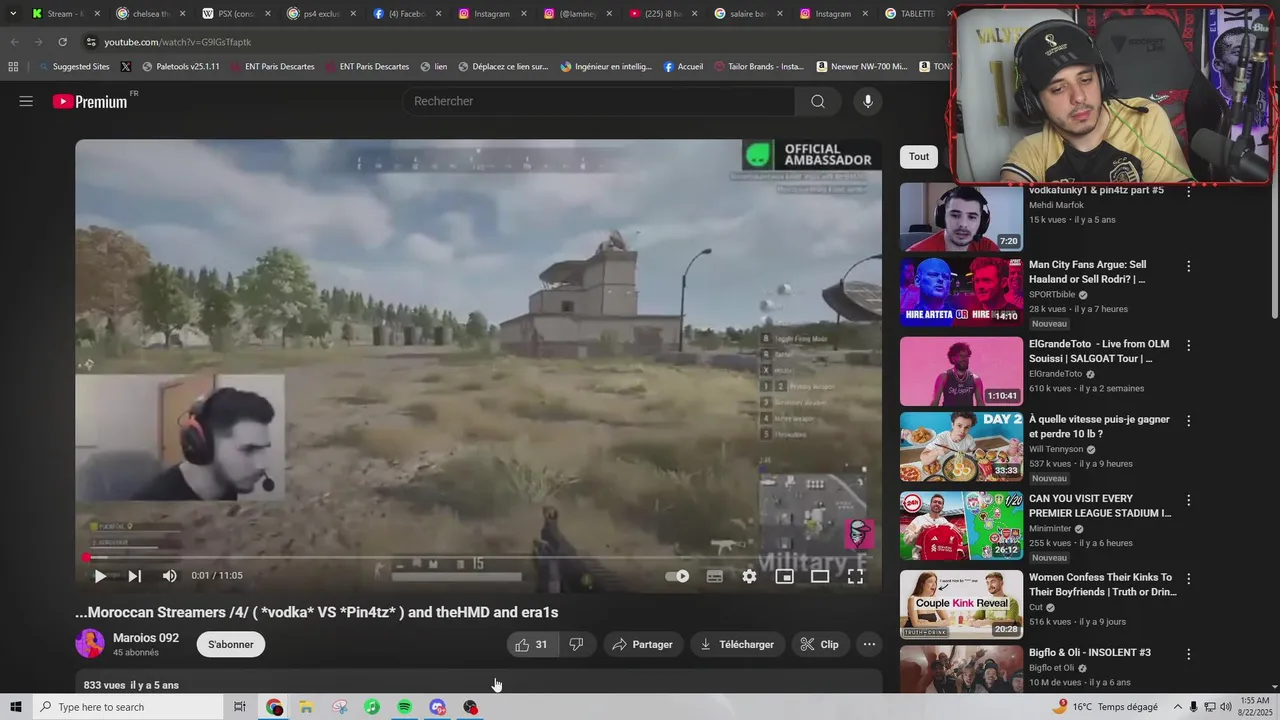Play the video
The width and height of the screenshot is (1280, 720).
(100, 576)
